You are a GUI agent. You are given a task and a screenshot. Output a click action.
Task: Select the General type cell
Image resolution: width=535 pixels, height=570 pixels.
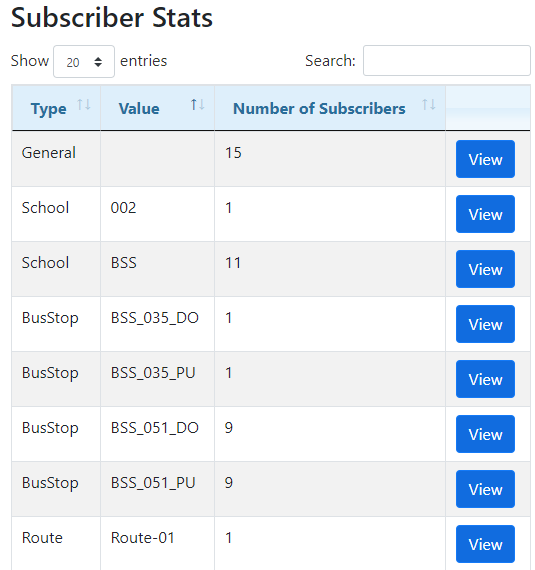[x=56, y=159]
